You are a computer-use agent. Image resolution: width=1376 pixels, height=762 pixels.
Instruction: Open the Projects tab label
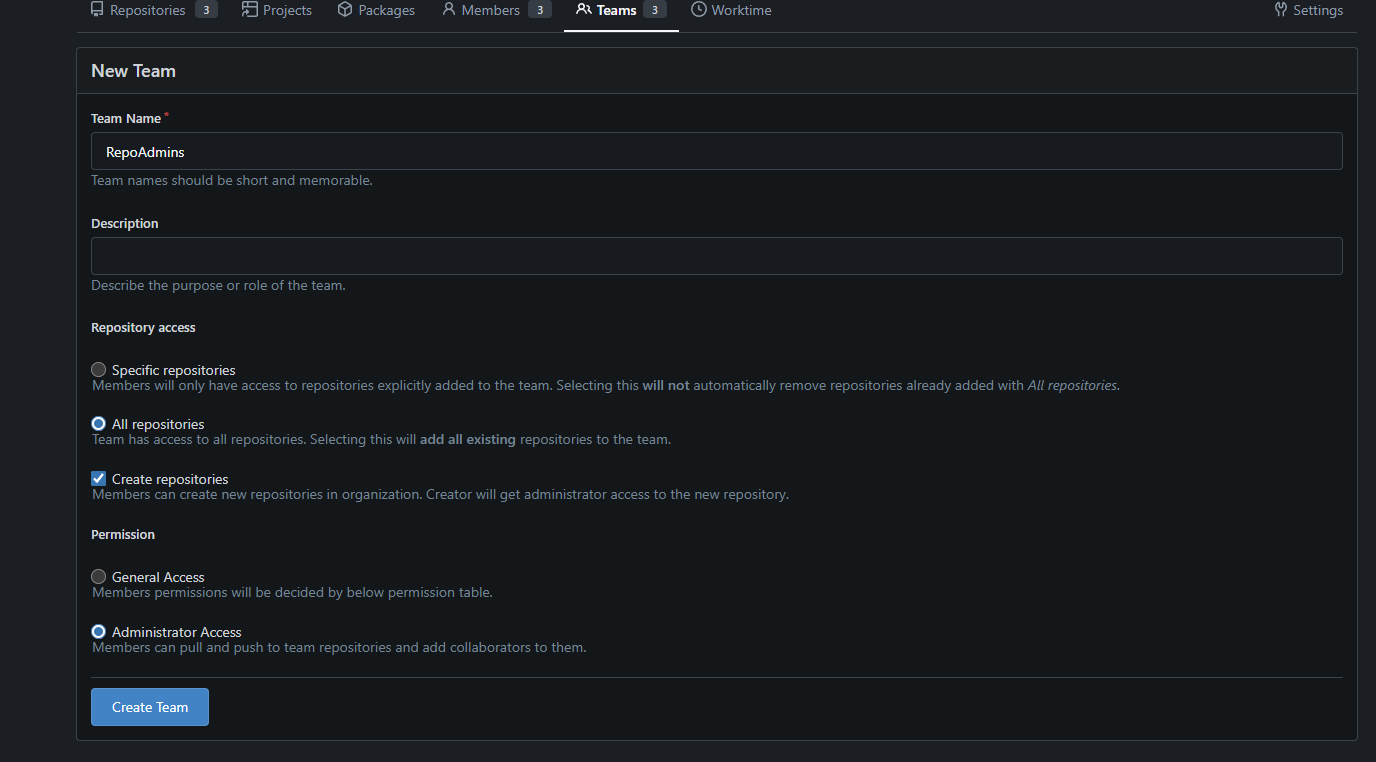(287, 10)
